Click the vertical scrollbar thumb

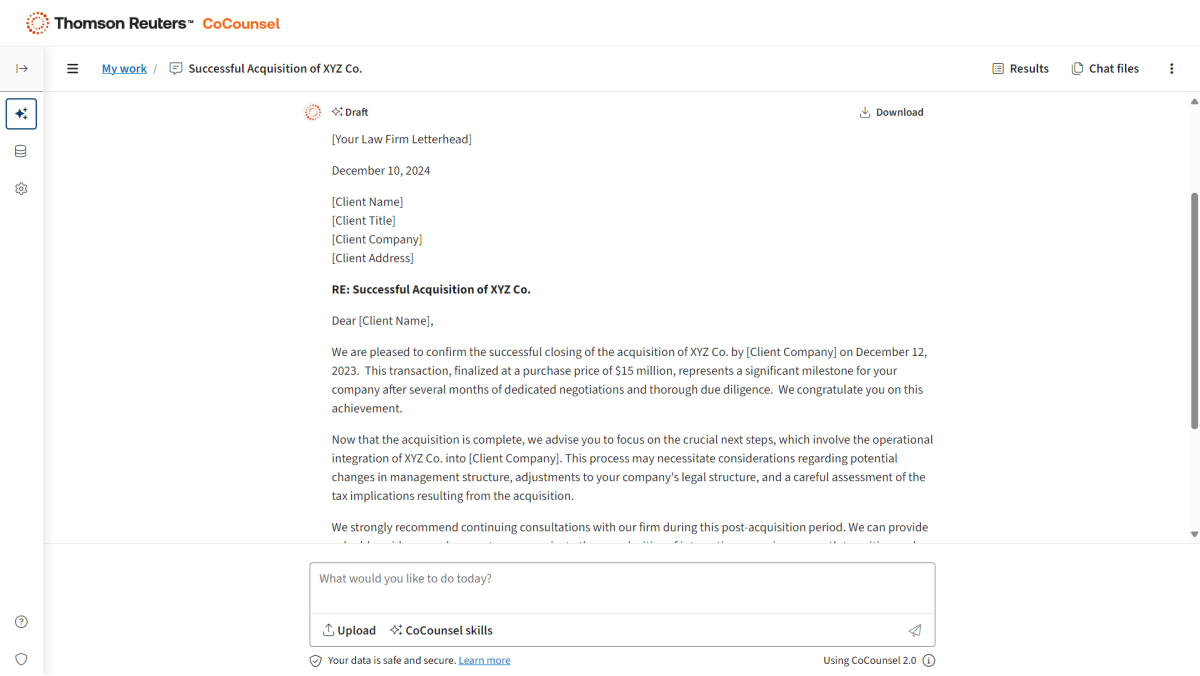coord(1194,310)
